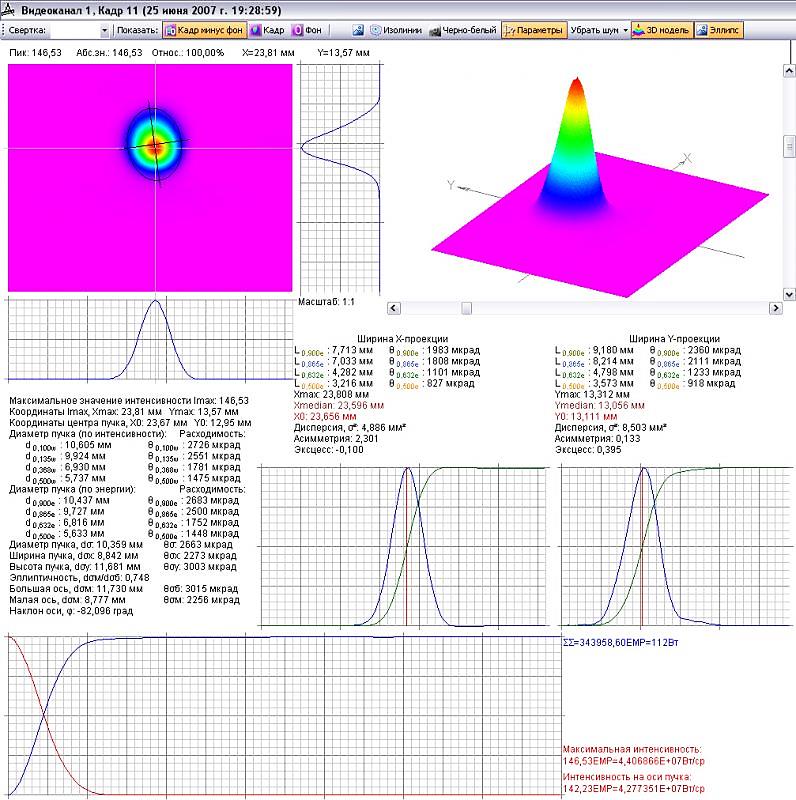Click the 'ΣΣ=343958,60EMP=112Вт' total readout
This screenshot has height=800, width=796.
(x=620, y=642)
